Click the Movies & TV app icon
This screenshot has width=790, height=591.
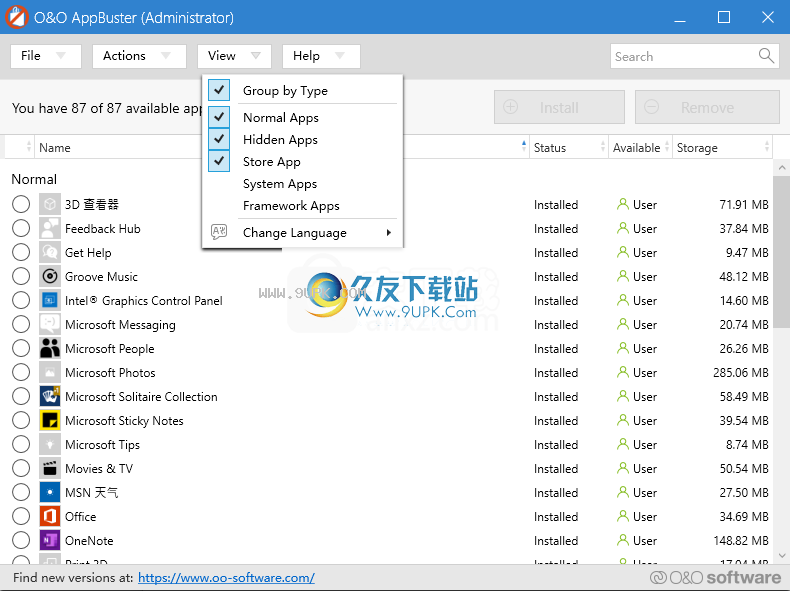(x=50, y=469)
